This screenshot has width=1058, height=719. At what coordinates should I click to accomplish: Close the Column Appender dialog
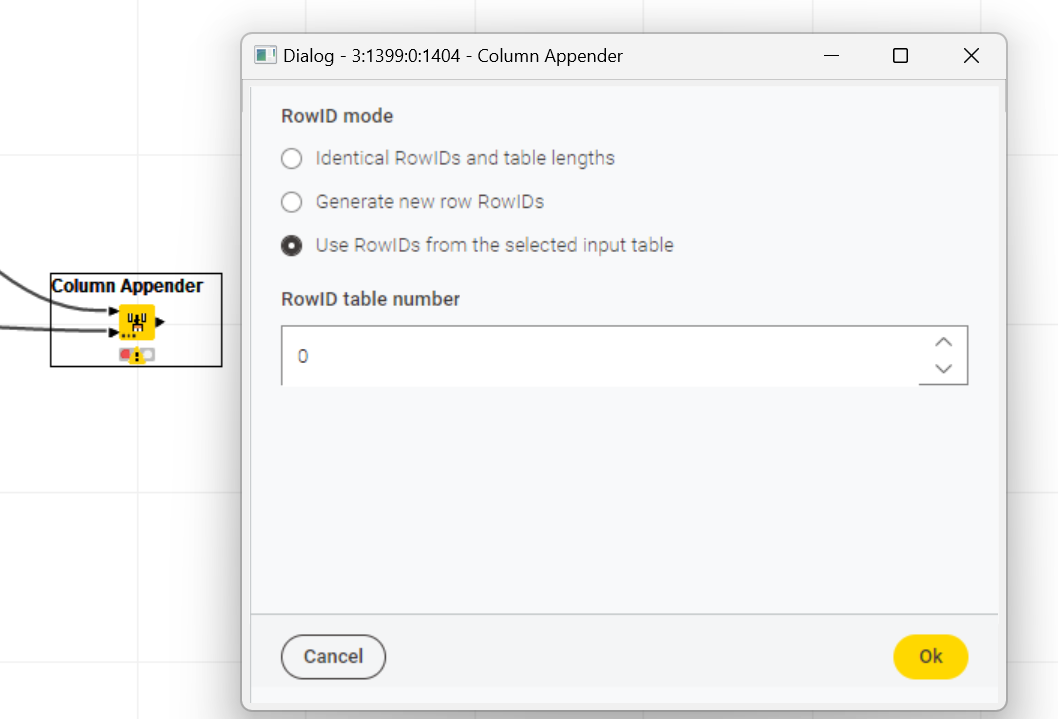point(971,55)
